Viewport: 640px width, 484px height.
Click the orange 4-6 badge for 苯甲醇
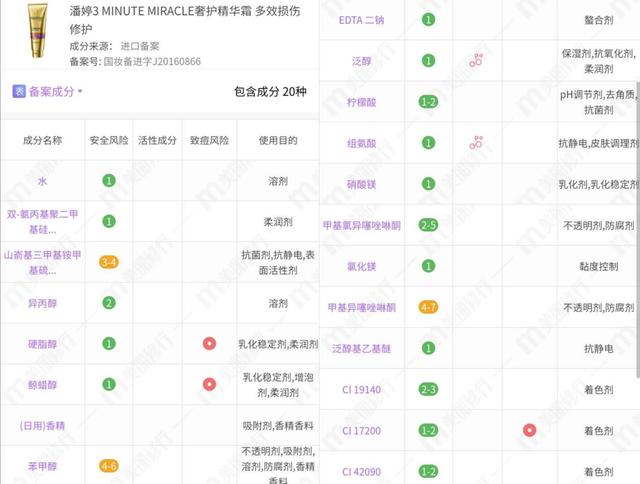[x=109, y=466]
